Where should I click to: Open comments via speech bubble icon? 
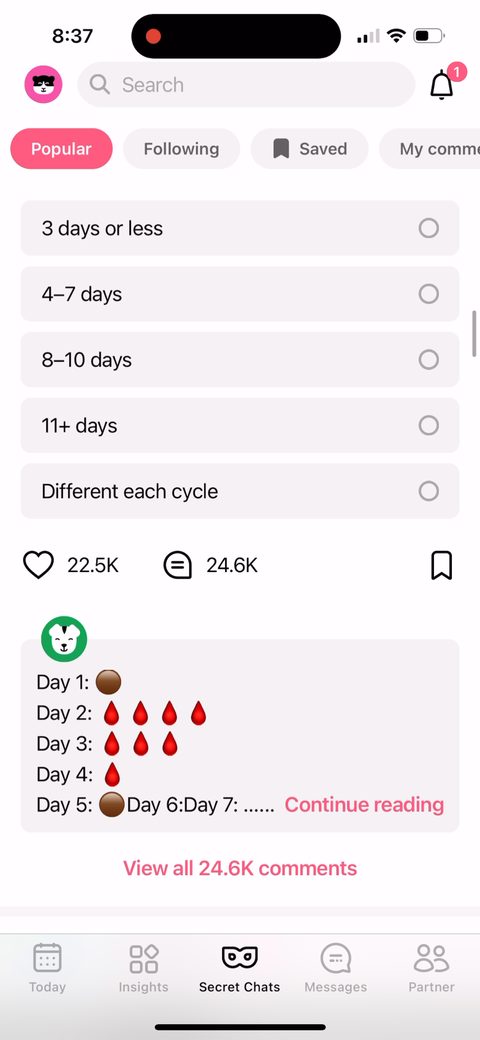(178, 566)
